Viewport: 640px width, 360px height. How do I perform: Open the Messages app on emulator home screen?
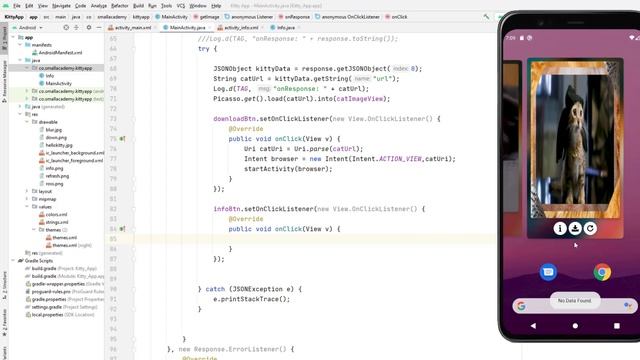(x=548, y=272)
